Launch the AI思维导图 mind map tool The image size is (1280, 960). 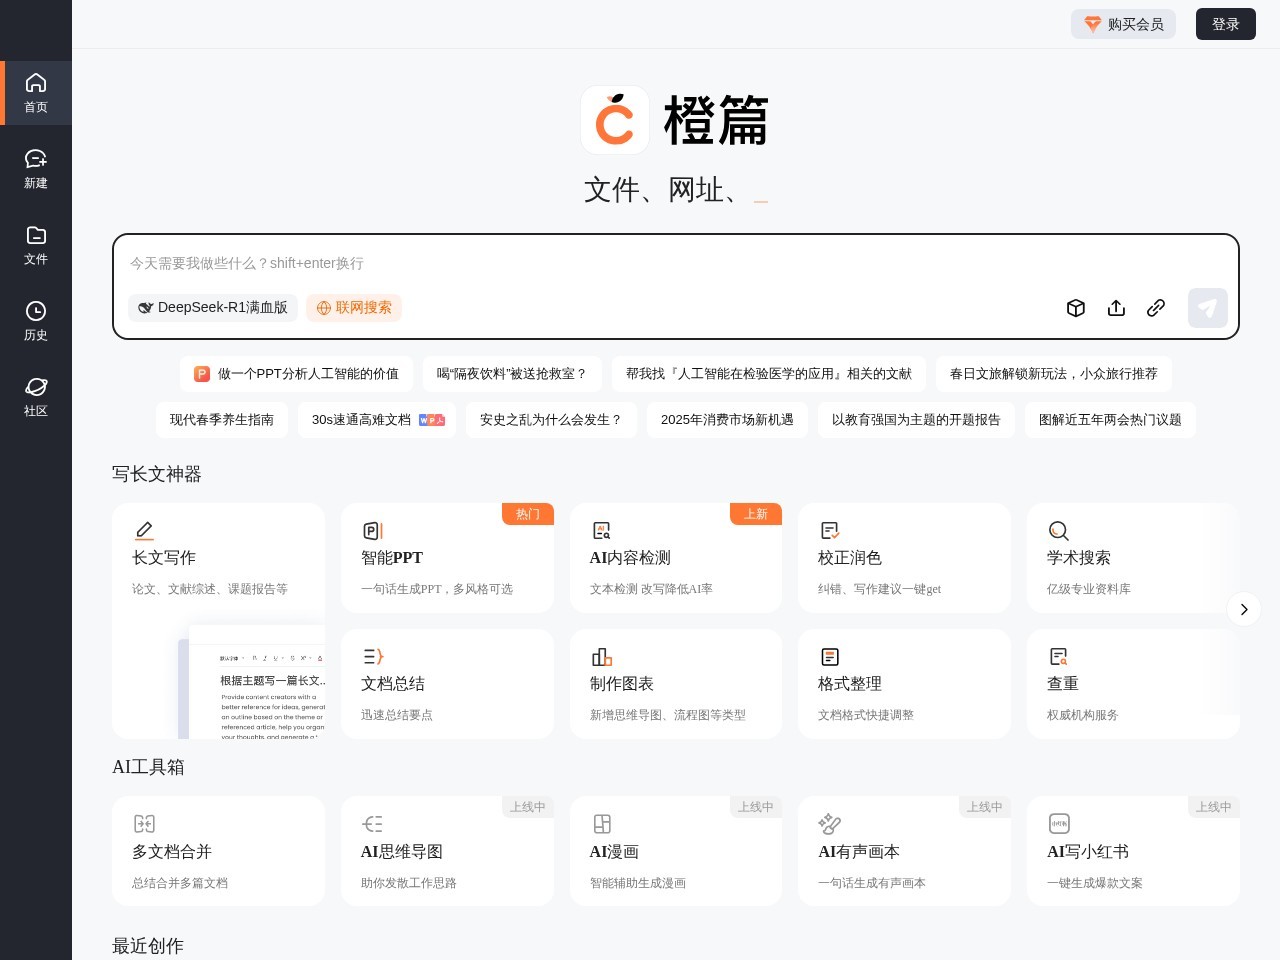click(447, 851)
